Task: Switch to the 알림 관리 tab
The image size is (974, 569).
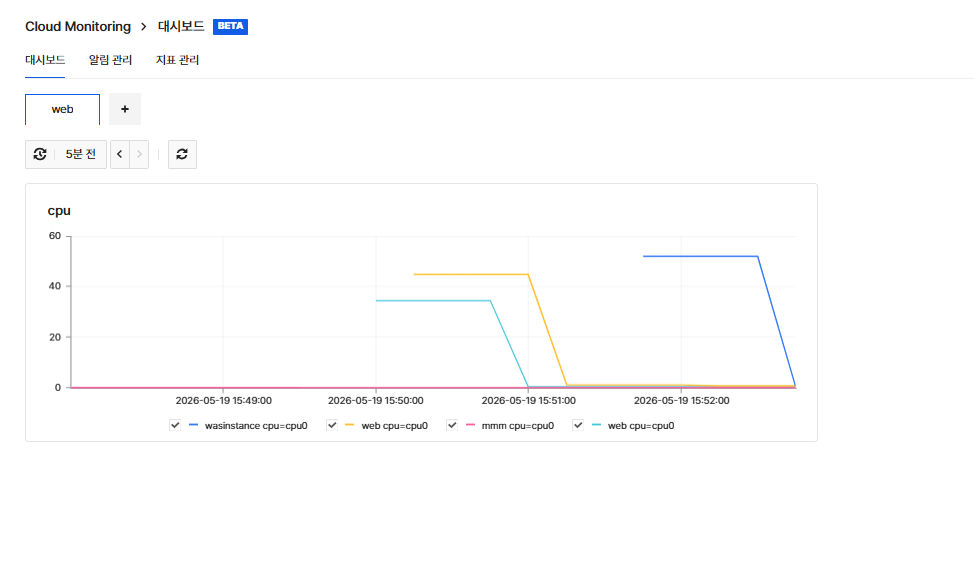Action: tap(110, 60)
